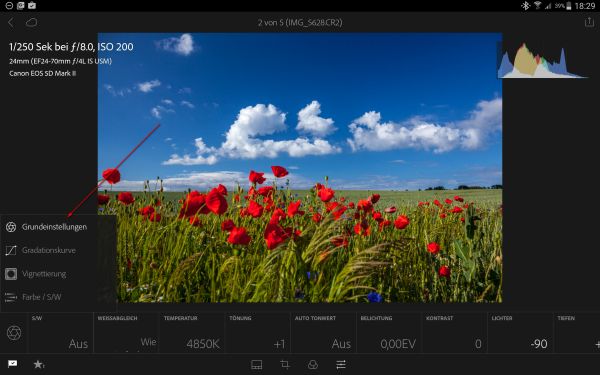Tap the flag pick icon
The height and width of the screenshot is (375, 600).
[13, 364]
